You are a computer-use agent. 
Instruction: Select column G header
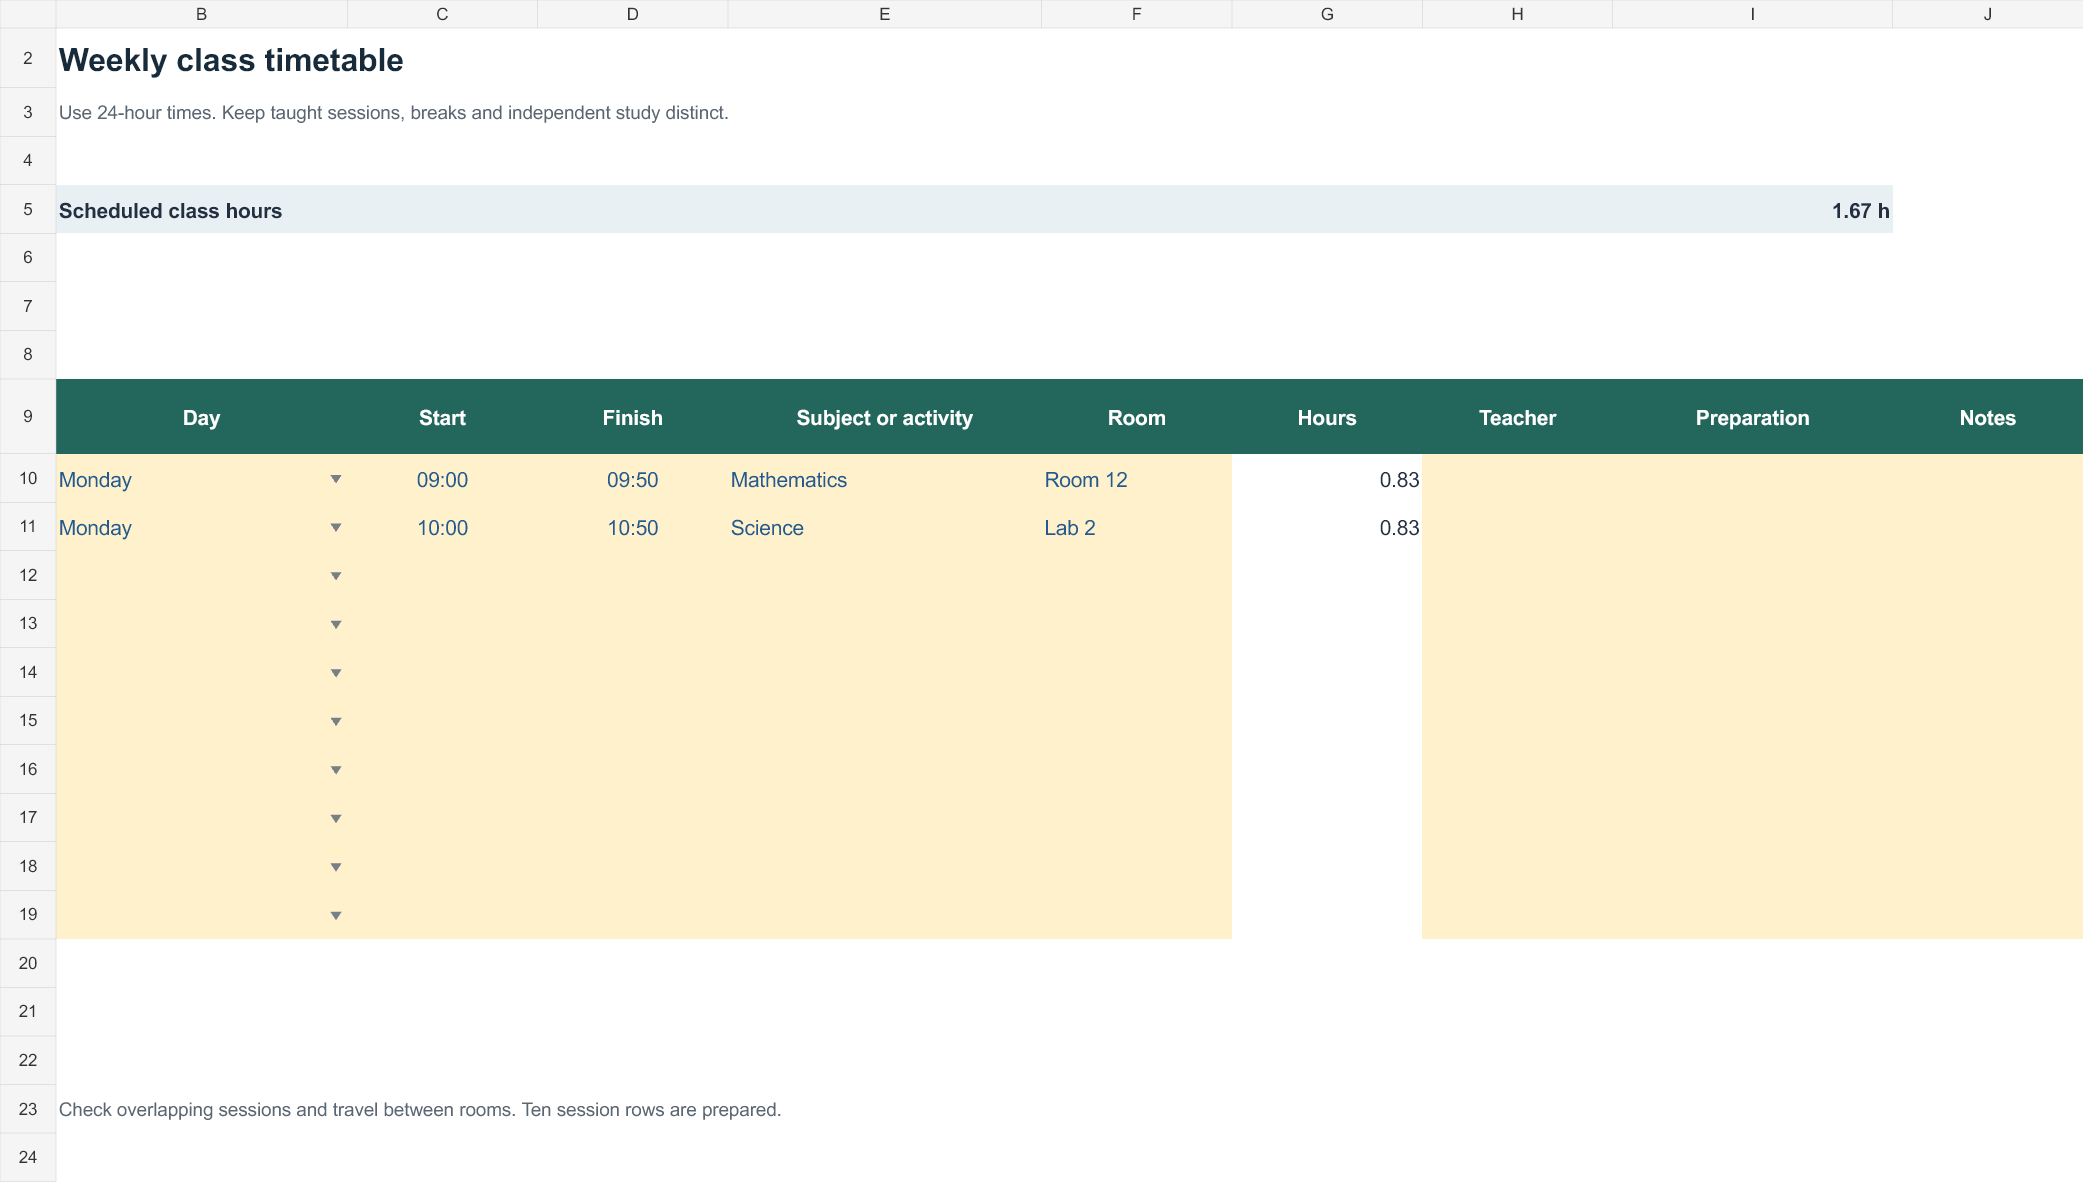tap(1327, 14)
